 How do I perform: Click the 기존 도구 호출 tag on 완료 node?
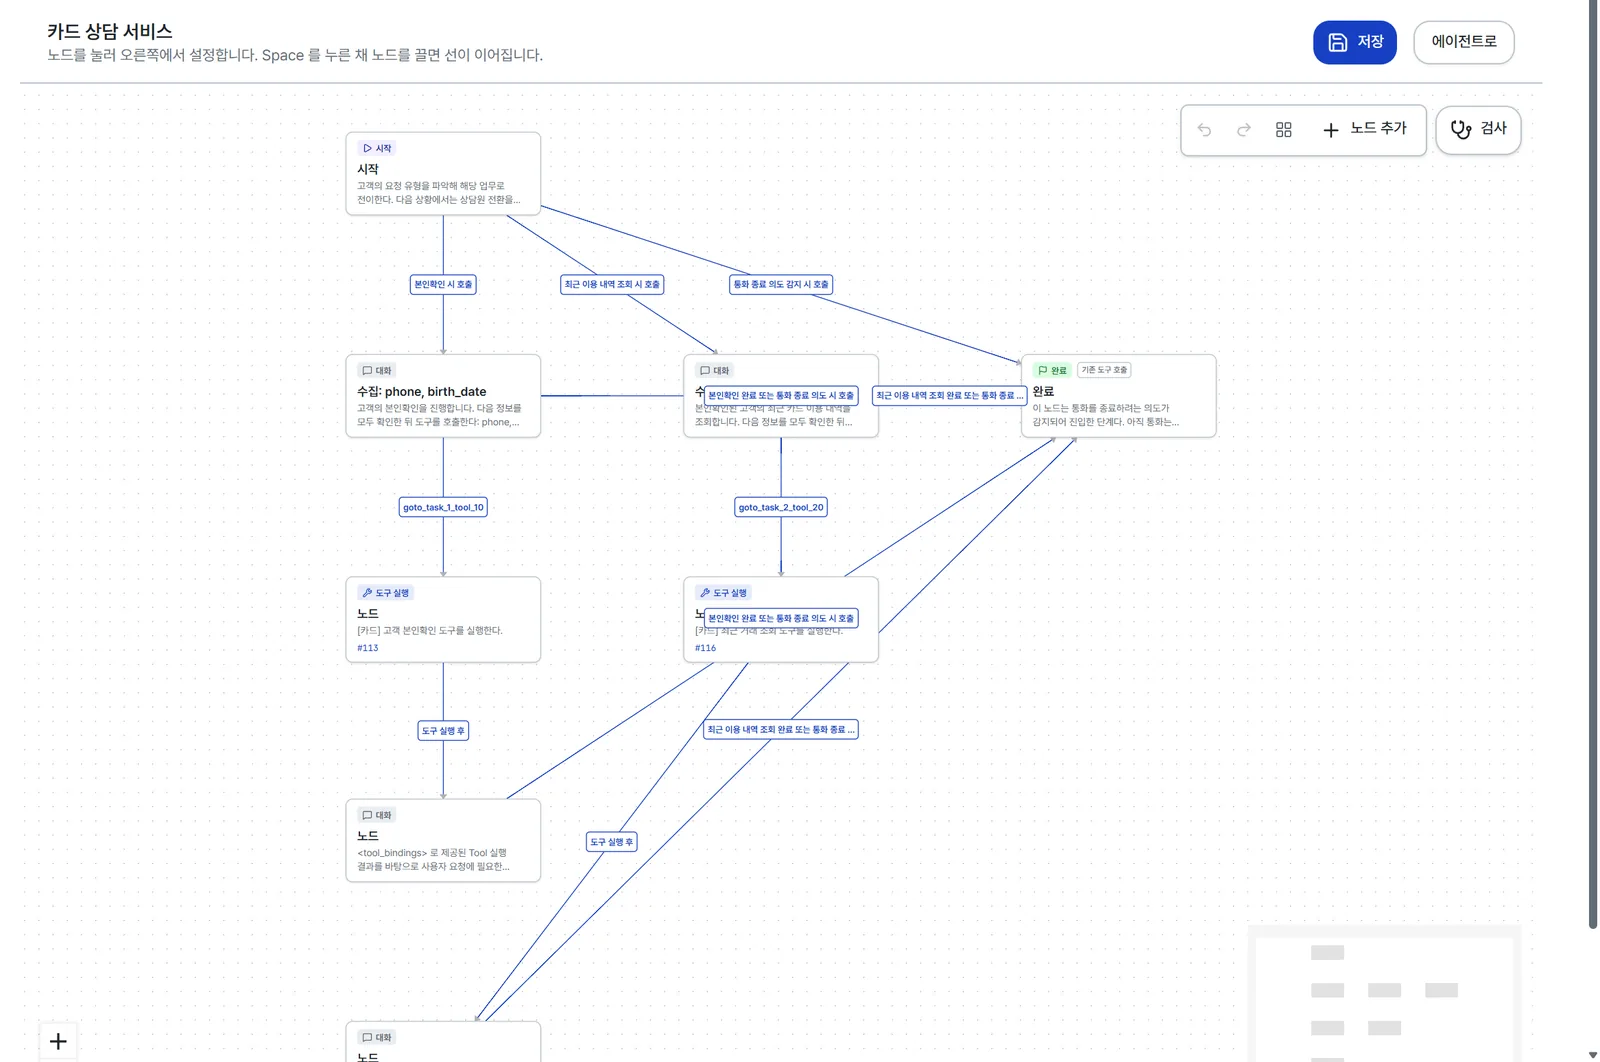(1104, 370)
